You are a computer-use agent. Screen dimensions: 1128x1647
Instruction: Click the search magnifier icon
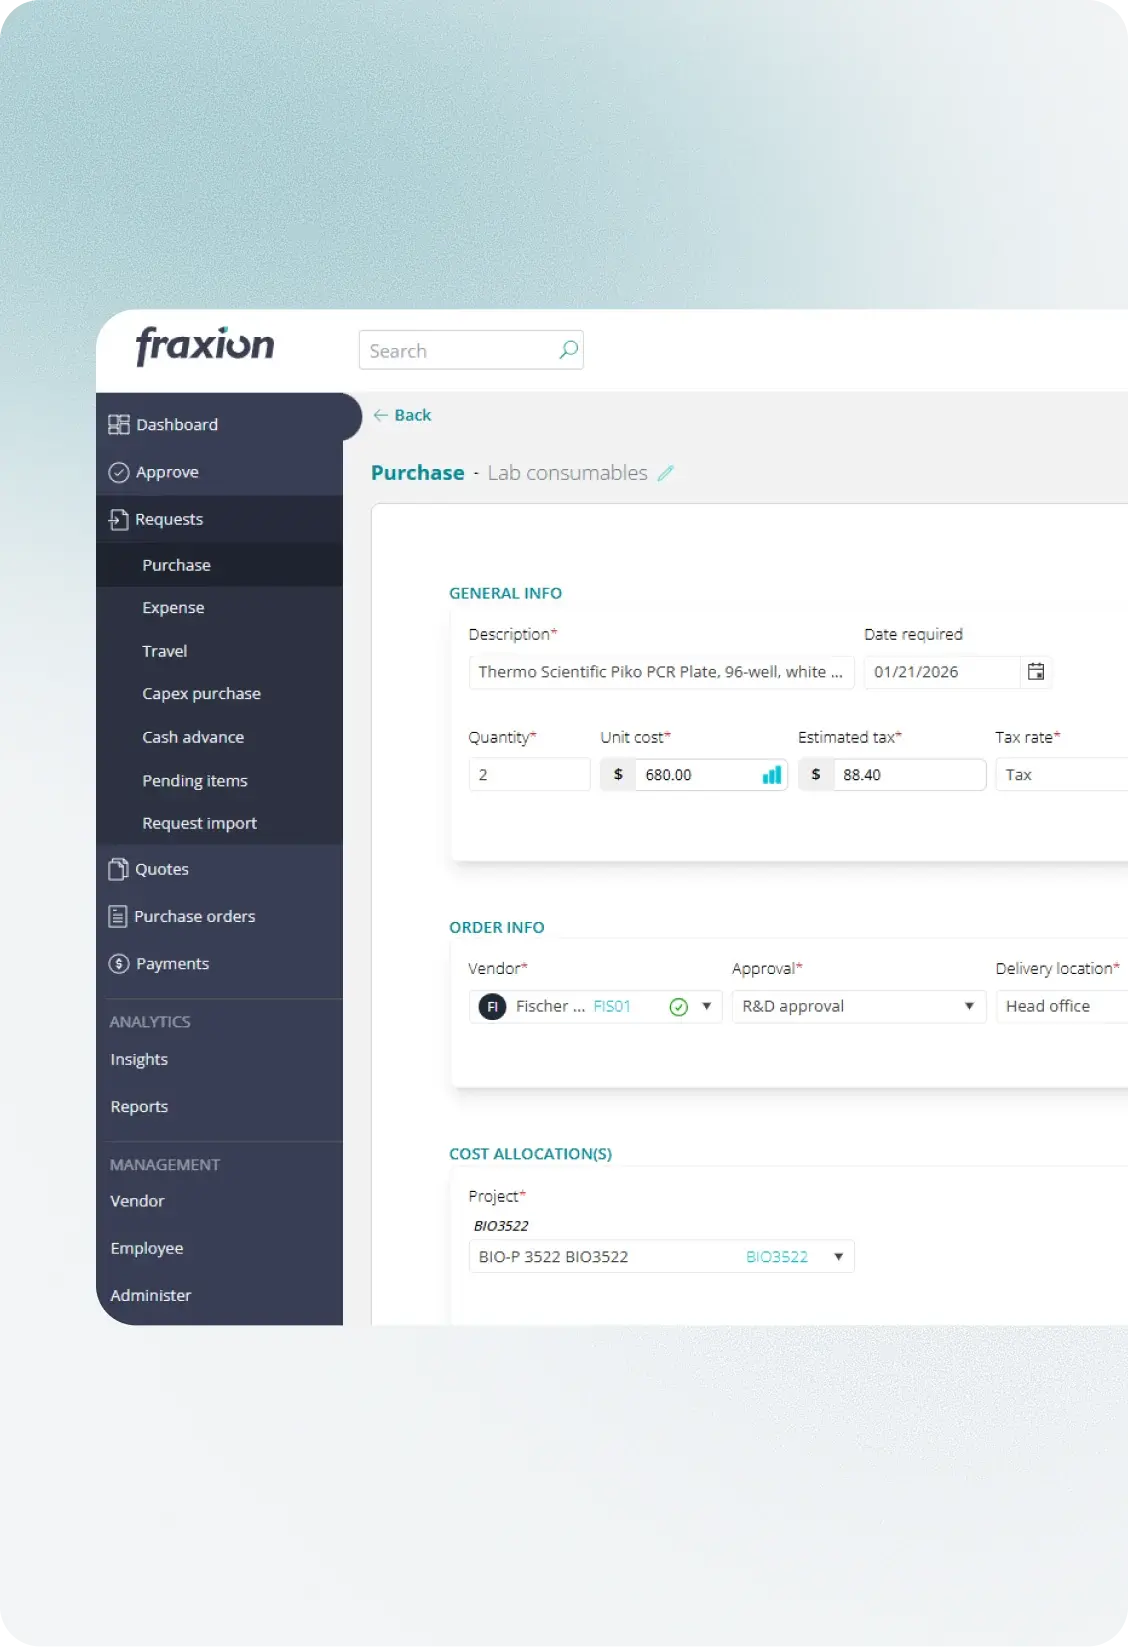click(x=568, y=350)
